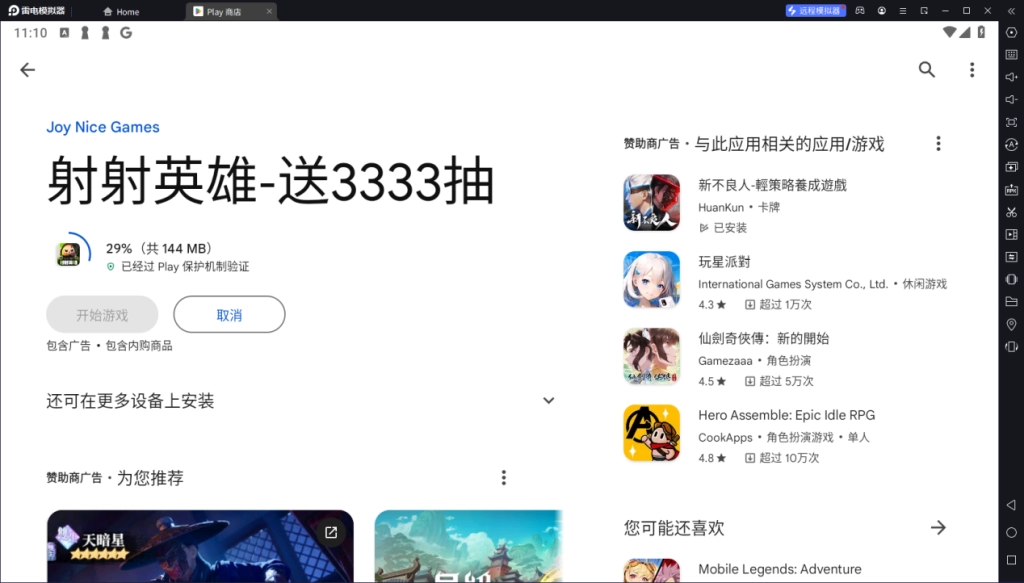The height and width of the screenshot is (583, 1024).
Task: Open the Joy Nice Games developer link
Action: coord(103,127)
